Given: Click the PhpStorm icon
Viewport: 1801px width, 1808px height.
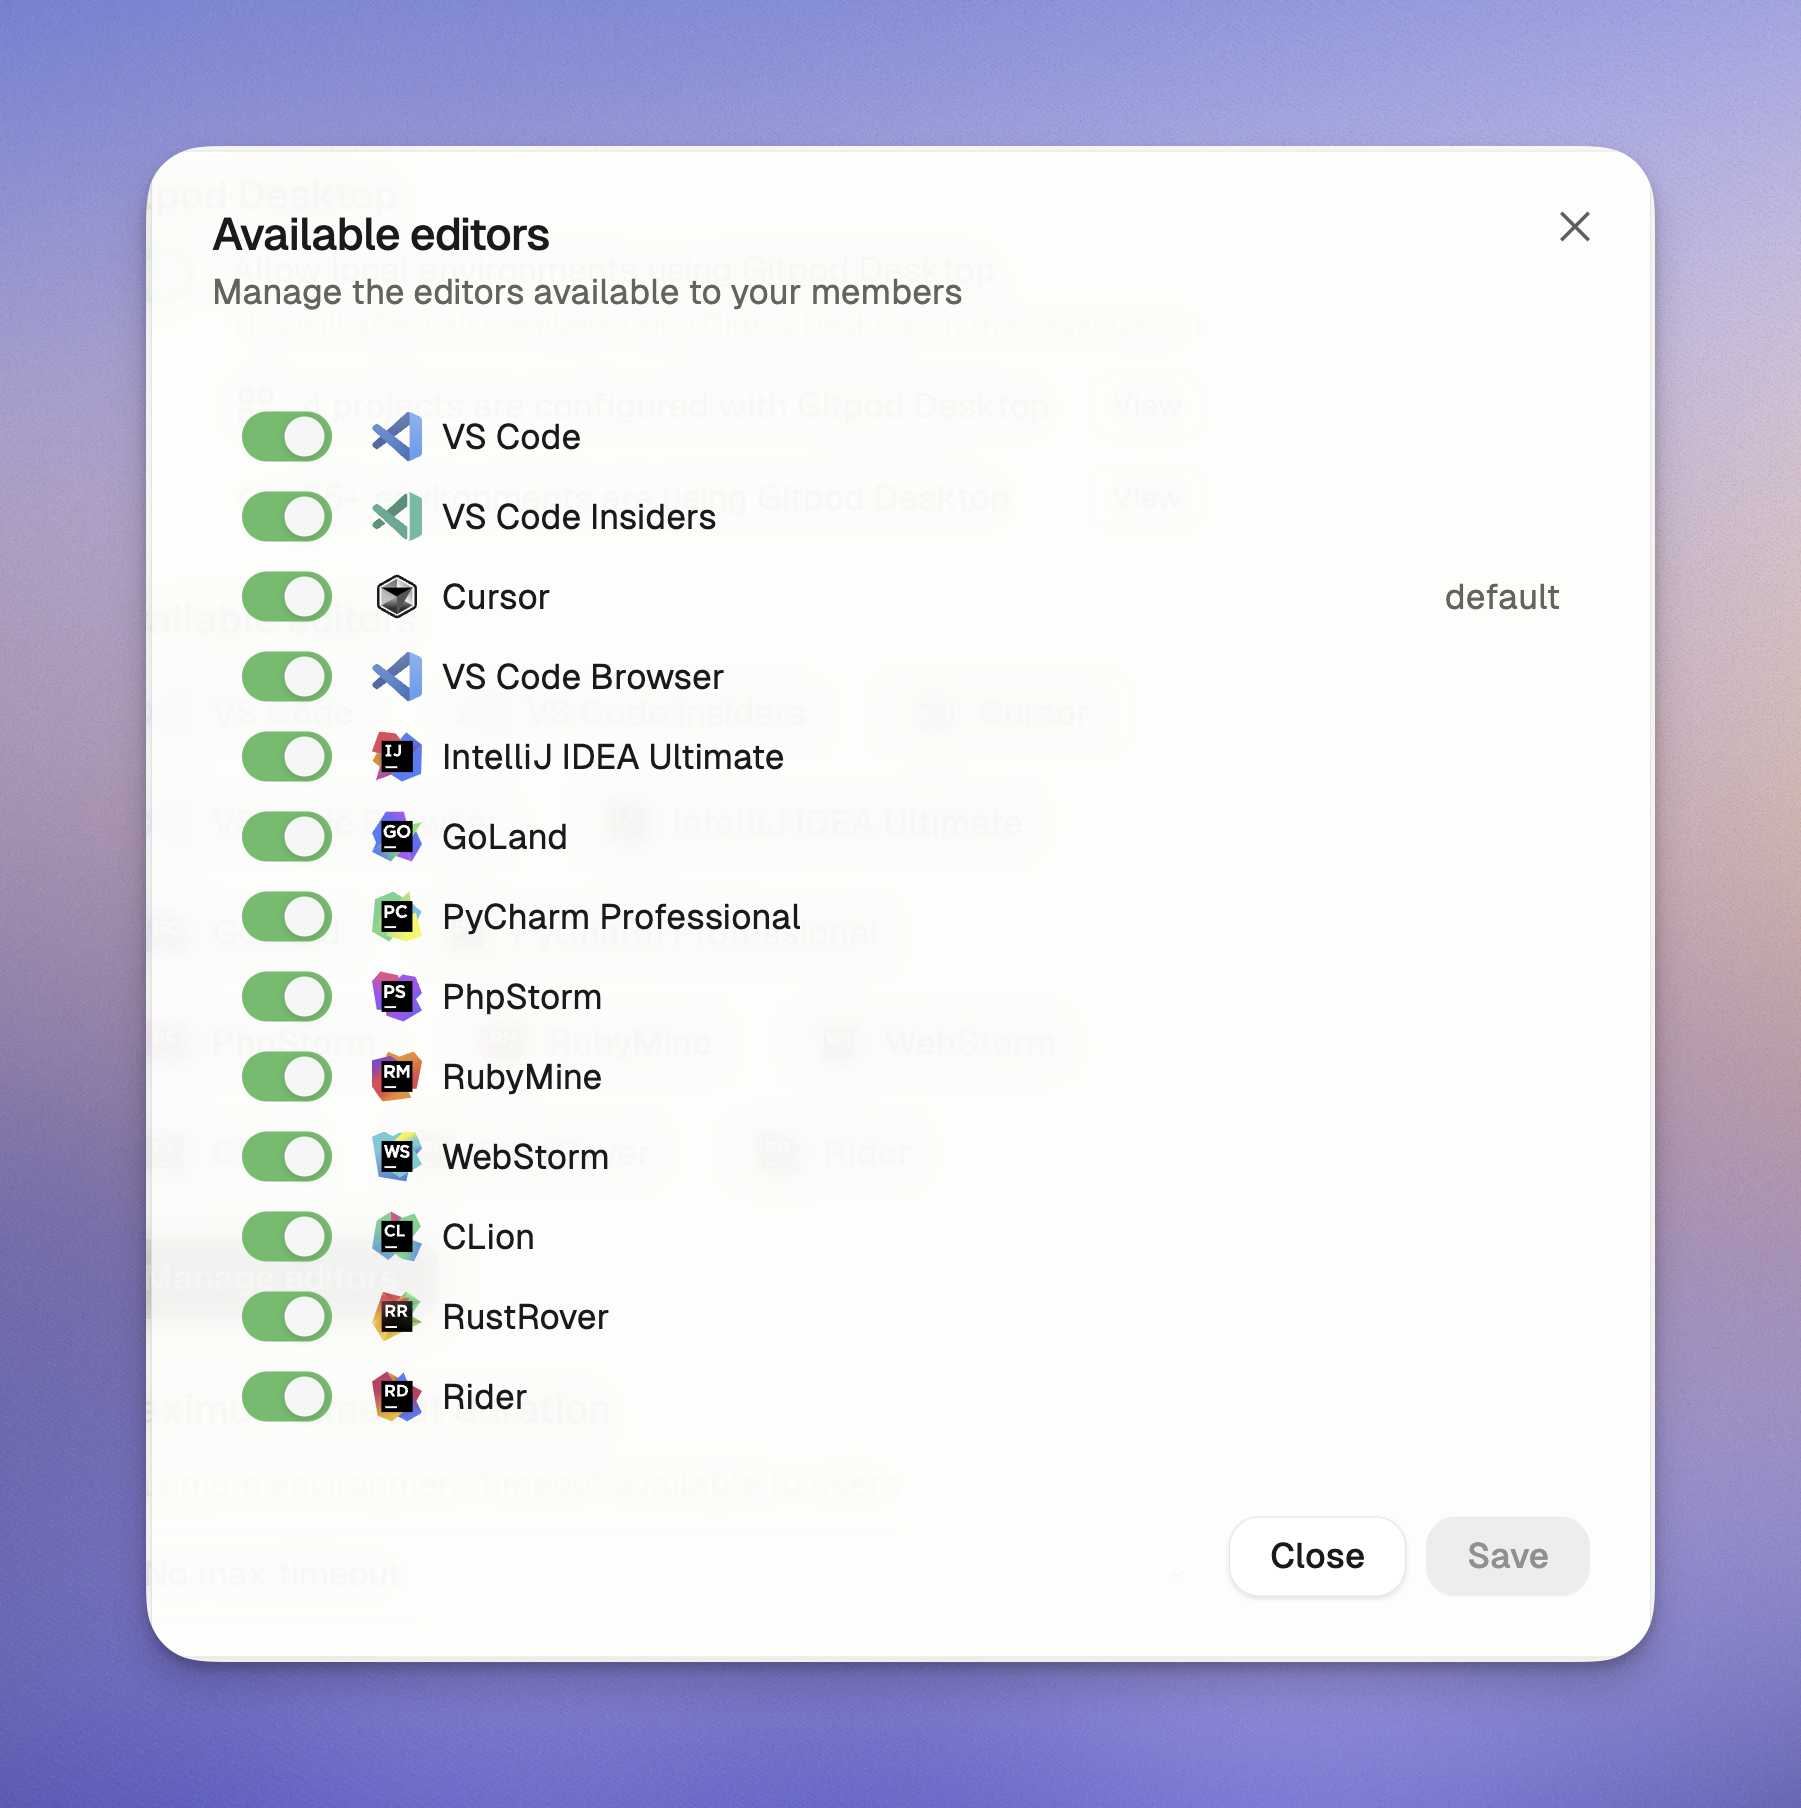Looking at the screenshot, I should point(397,997).
